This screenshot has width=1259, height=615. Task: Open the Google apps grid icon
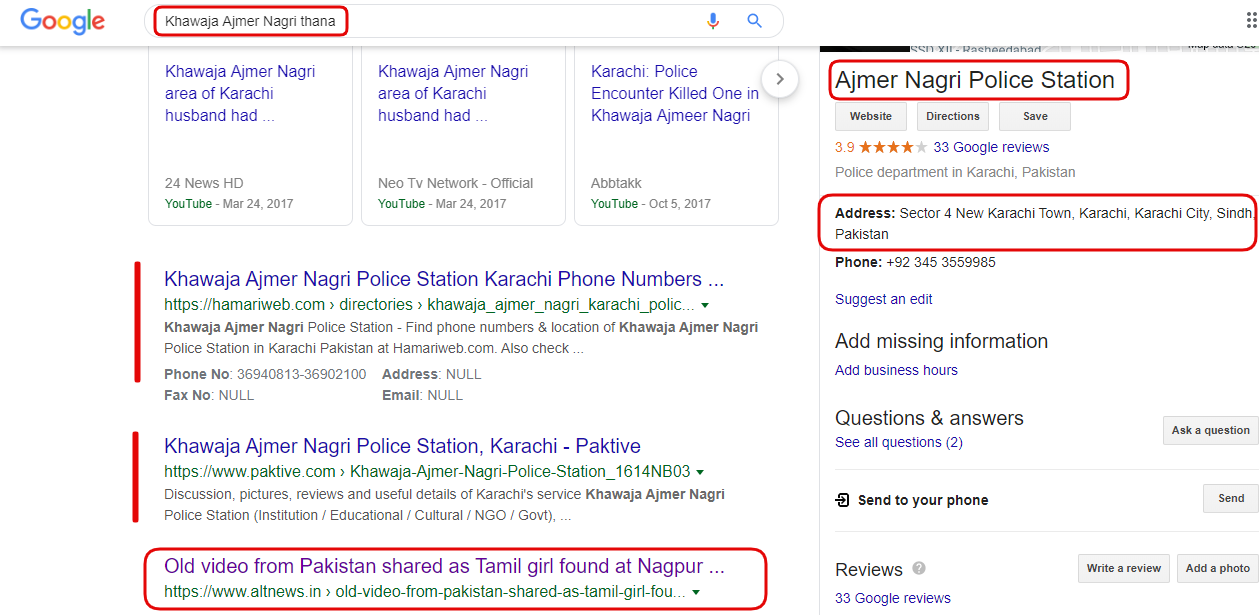pyautogui.click(x=1252, y=21)
